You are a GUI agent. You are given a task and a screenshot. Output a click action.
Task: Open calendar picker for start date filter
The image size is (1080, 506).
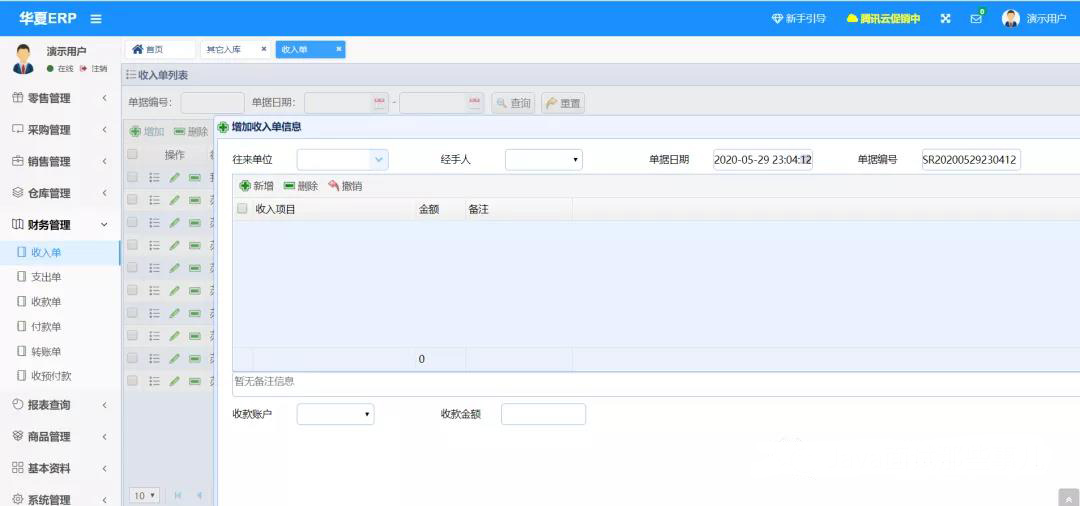pos(380,103)
